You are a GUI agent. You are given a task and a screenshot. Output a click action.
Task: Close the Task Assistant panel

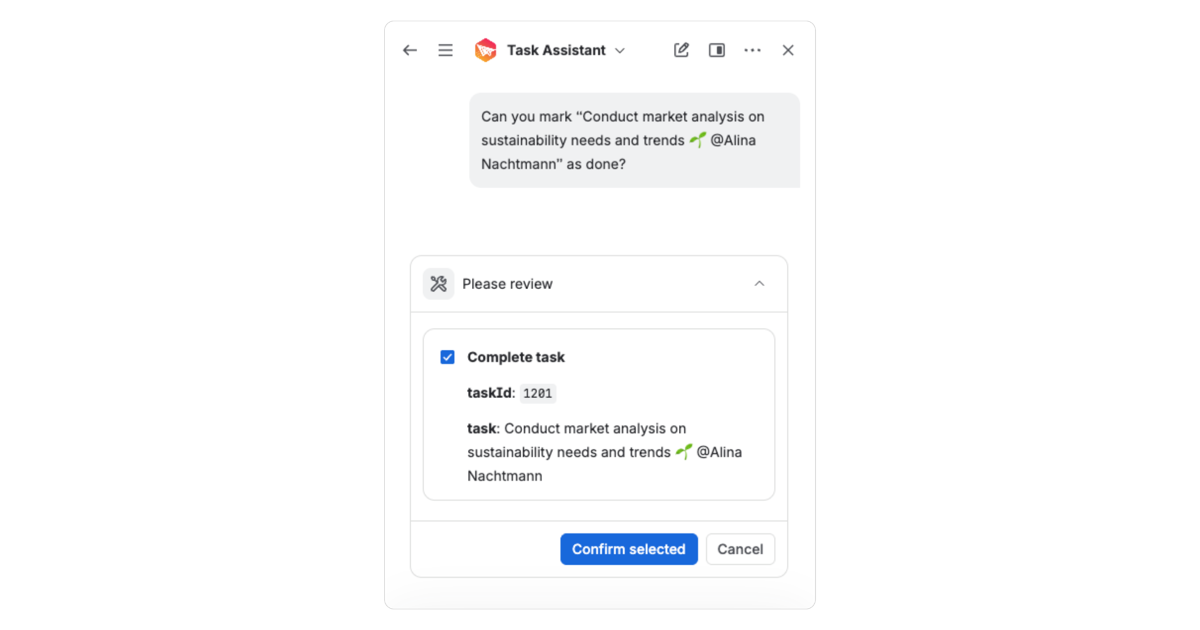pos(788,50)
